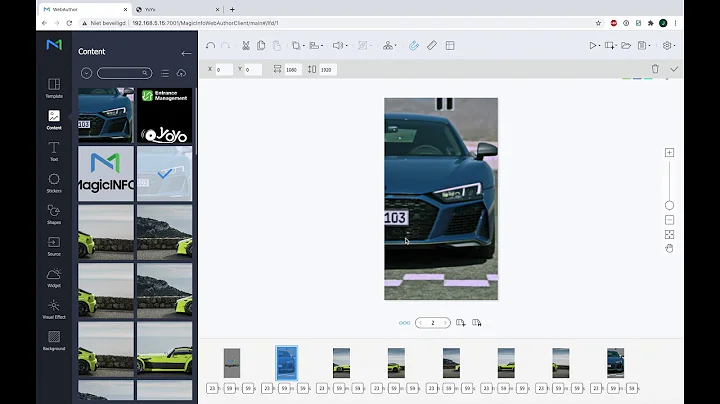Open the Widget panel
The height and width of the screenshot is (404, 720).
pos(54,277)
